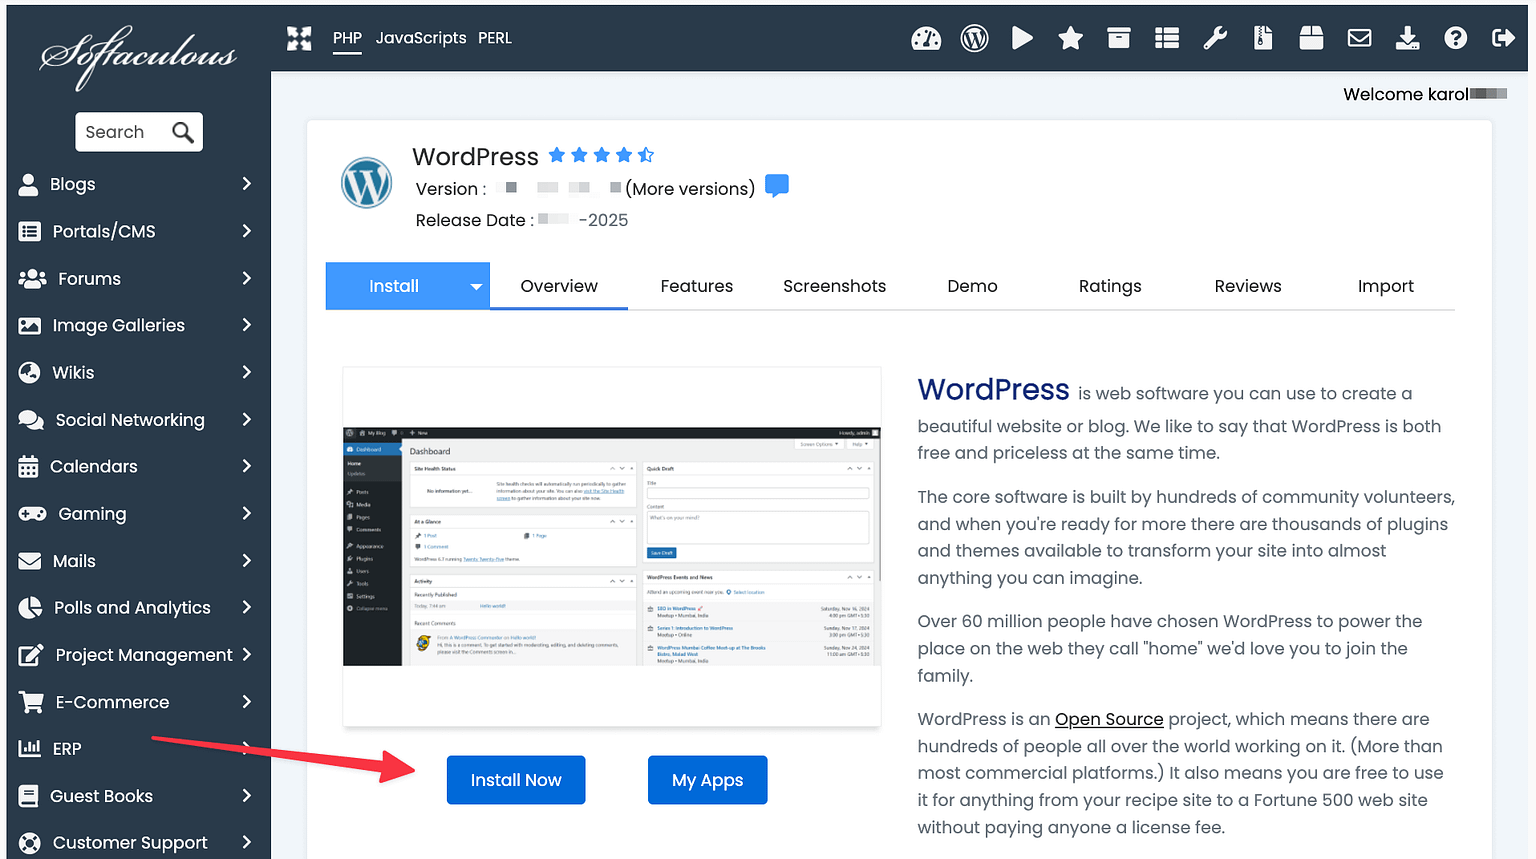Sign out using the logout arrow icon

click(x=1503, y=38)
